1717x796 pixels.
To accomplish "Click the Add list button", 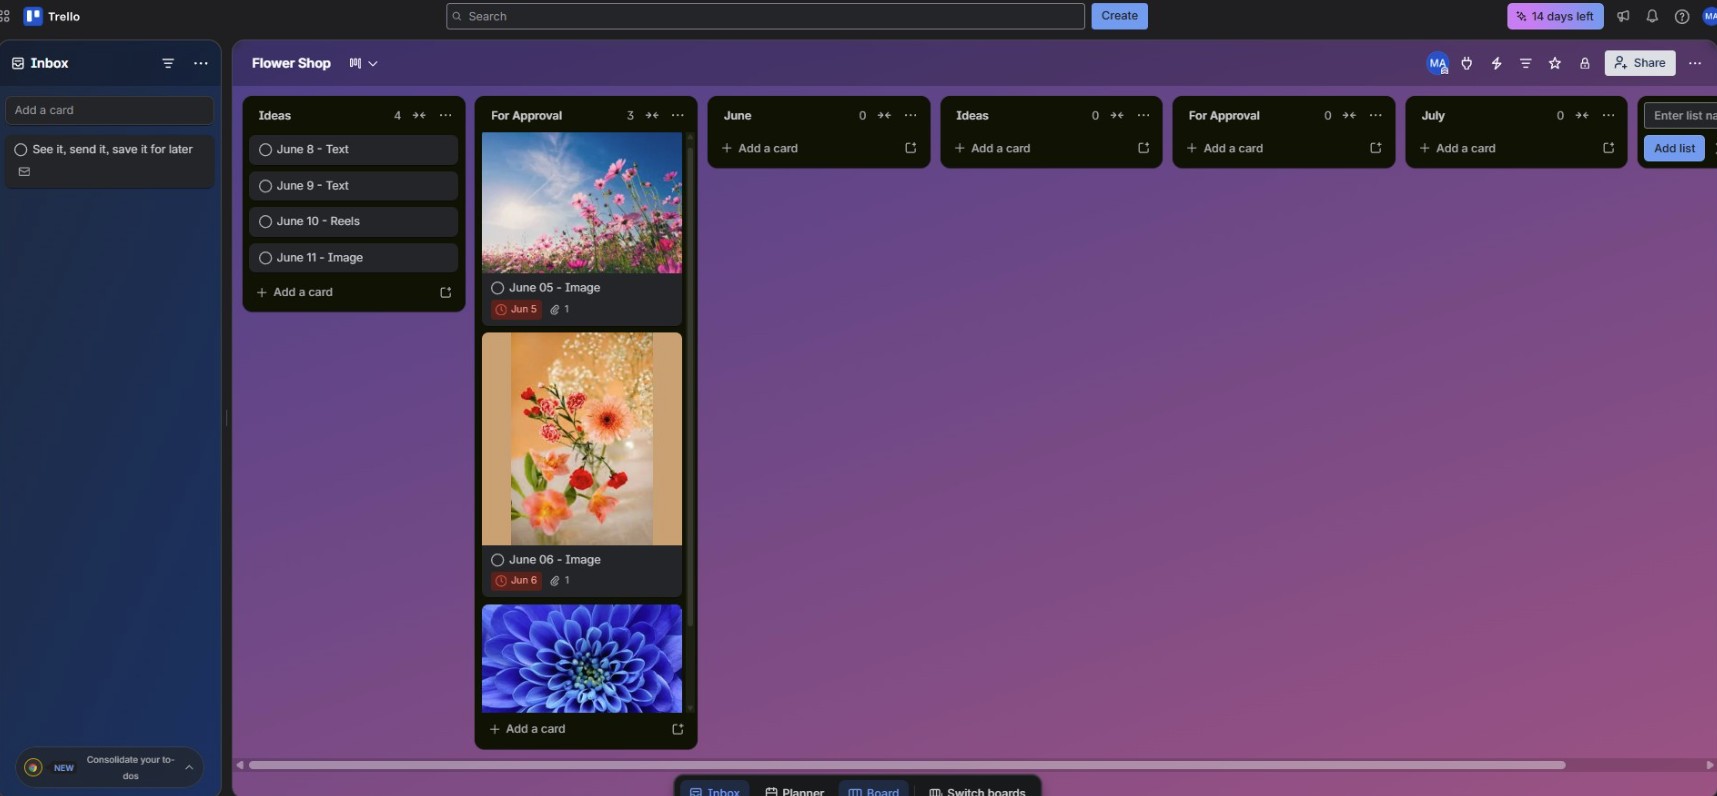I will point(1674,148).
